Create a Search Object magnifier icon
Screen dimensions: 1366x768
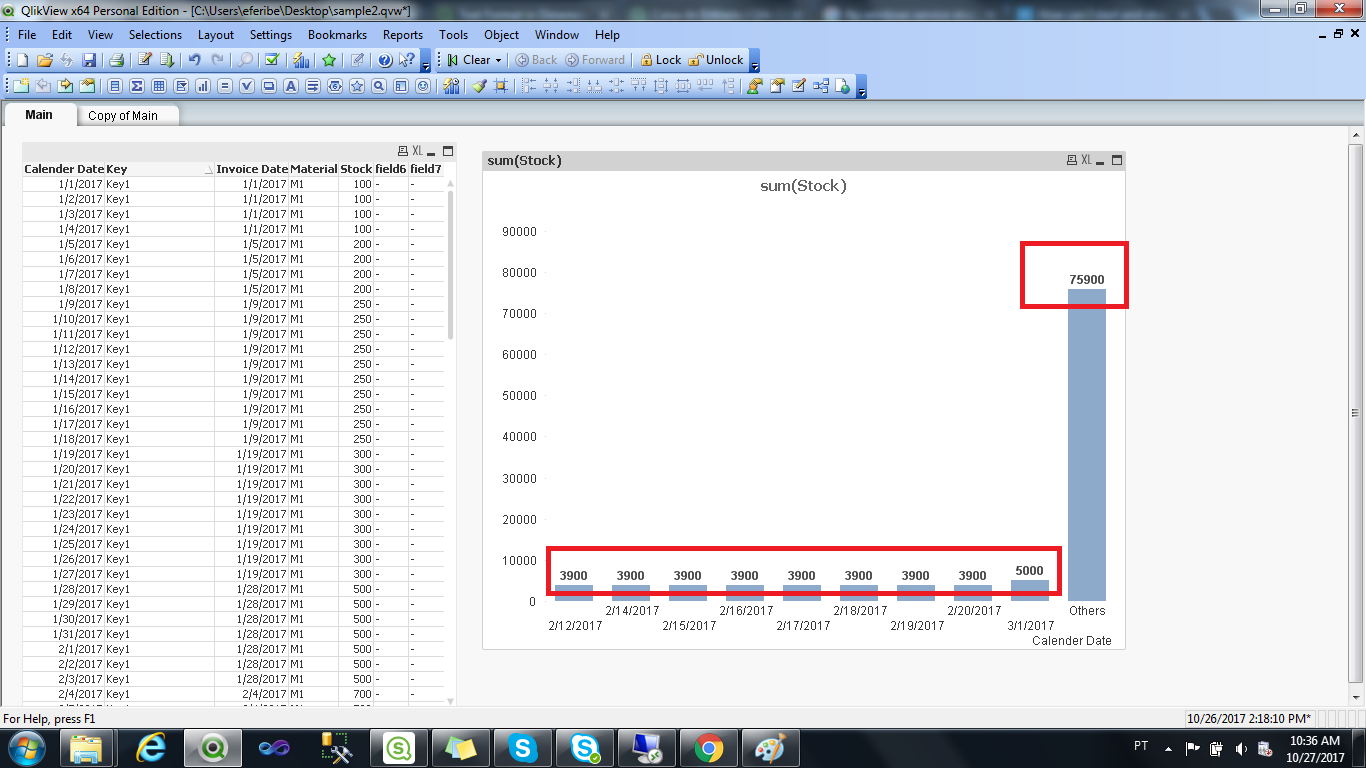379,86
